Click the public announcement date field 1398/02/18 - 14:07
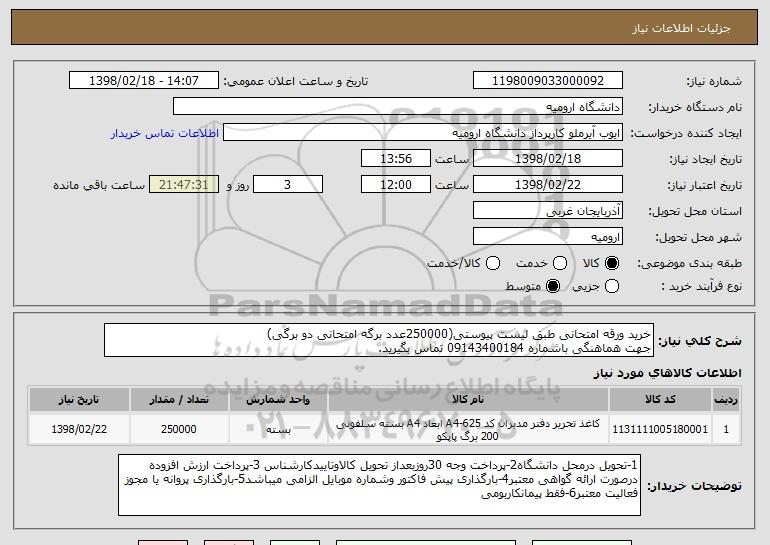 [144, 81]
